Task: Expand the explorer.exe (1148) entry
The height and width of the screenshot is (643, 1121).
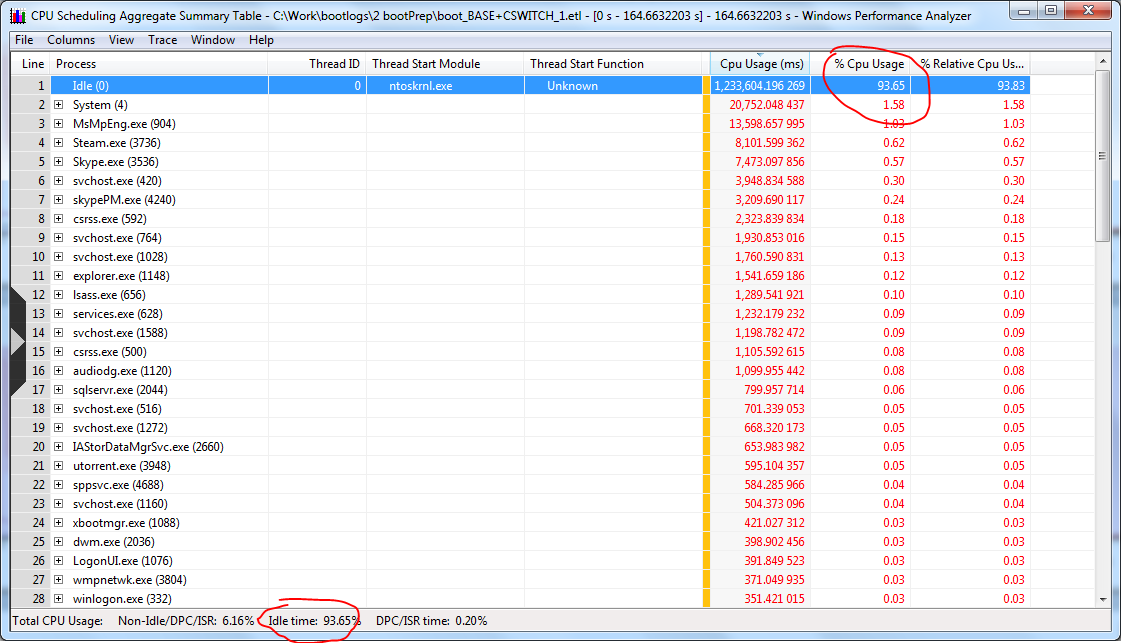Action: [59, 276]
